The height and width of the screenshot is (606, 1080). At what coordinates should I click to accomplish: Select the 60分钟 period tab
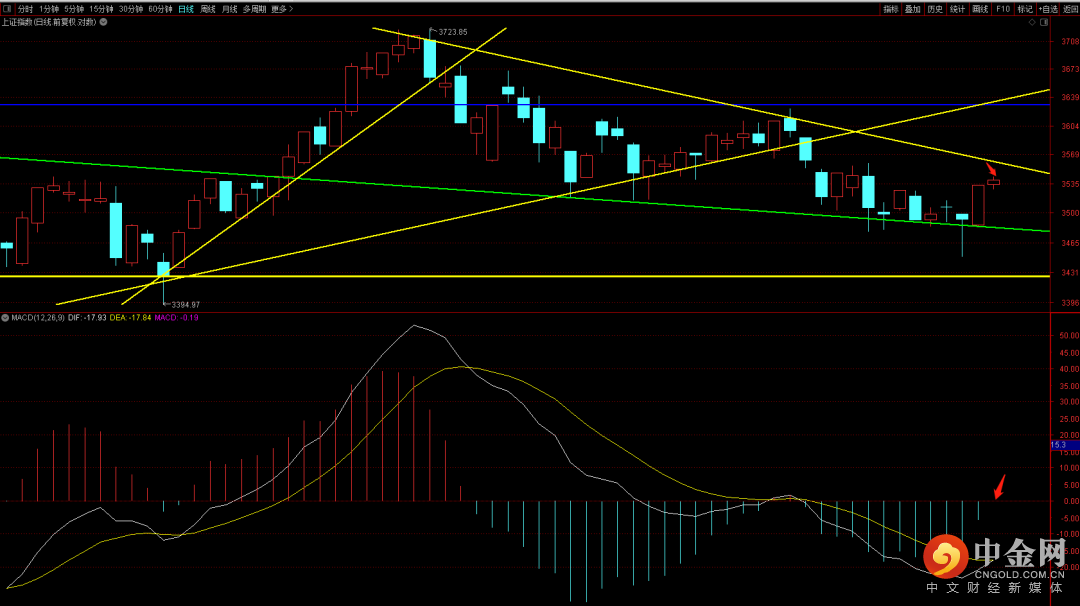point(160,9)
